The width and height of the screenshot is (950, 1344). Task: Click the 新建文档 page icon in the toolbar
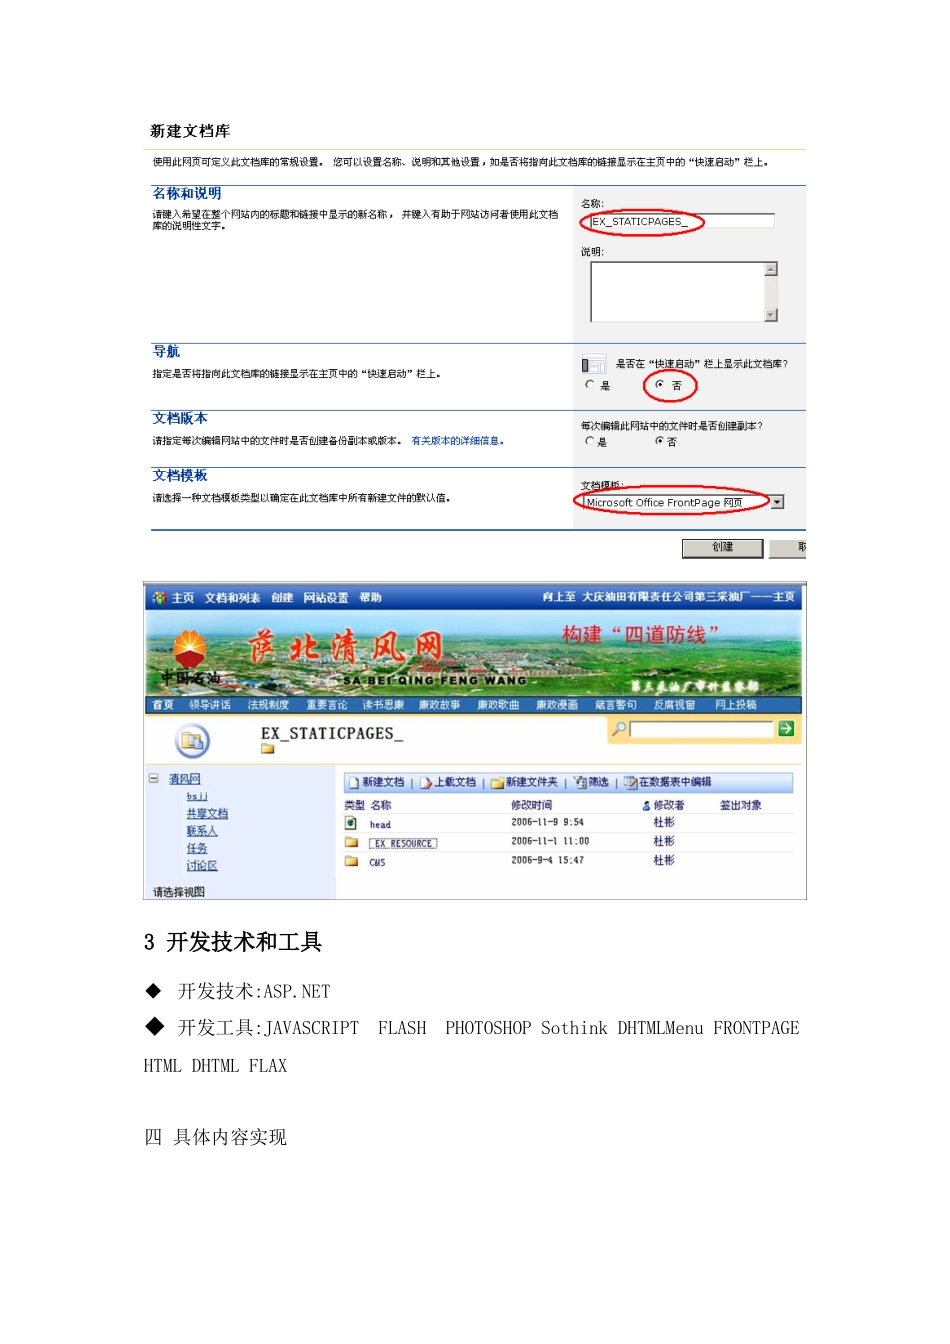(x=354, y=783)
